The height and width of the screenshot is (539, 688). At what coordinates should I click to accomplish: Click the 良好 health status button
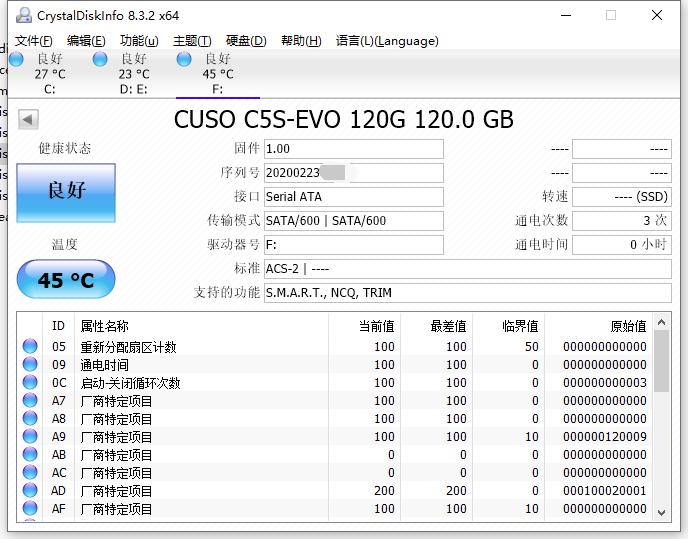coord(66,193)
